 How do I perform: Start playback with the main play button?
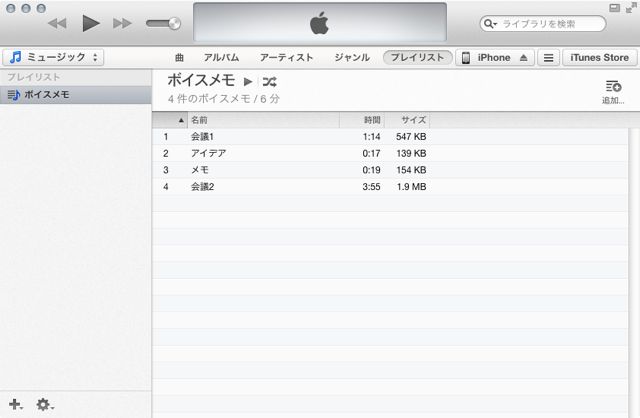click(x=91, y=23)
